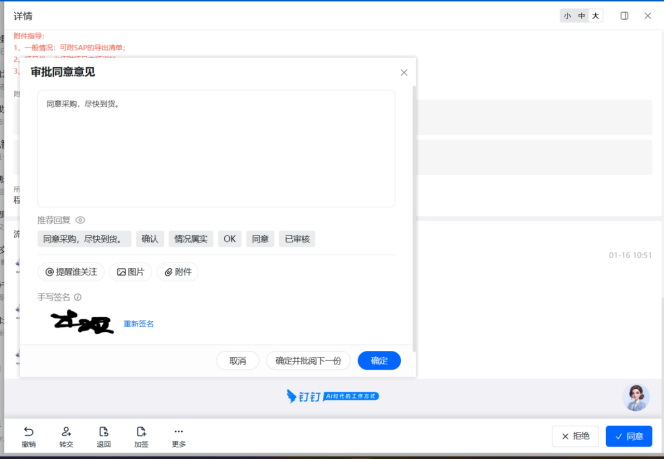This screenshot has height=460, width=665.
Task: Click the 提醒谁关注 mention button
Action: 71,272
